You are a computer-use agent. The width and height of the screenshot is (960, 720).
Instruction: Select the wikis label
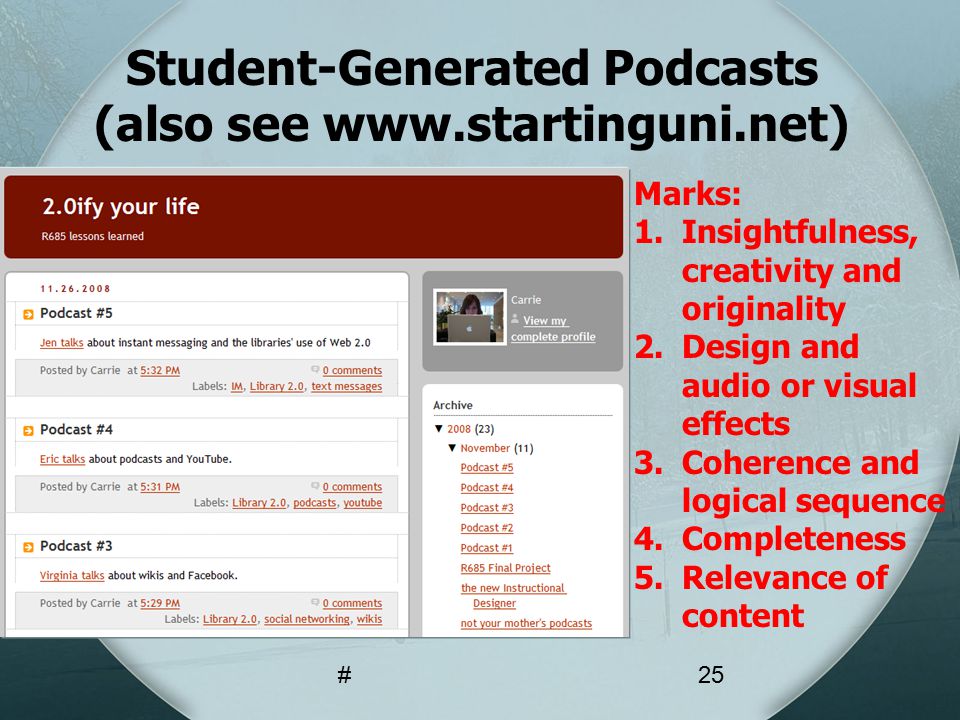point(369,619)
